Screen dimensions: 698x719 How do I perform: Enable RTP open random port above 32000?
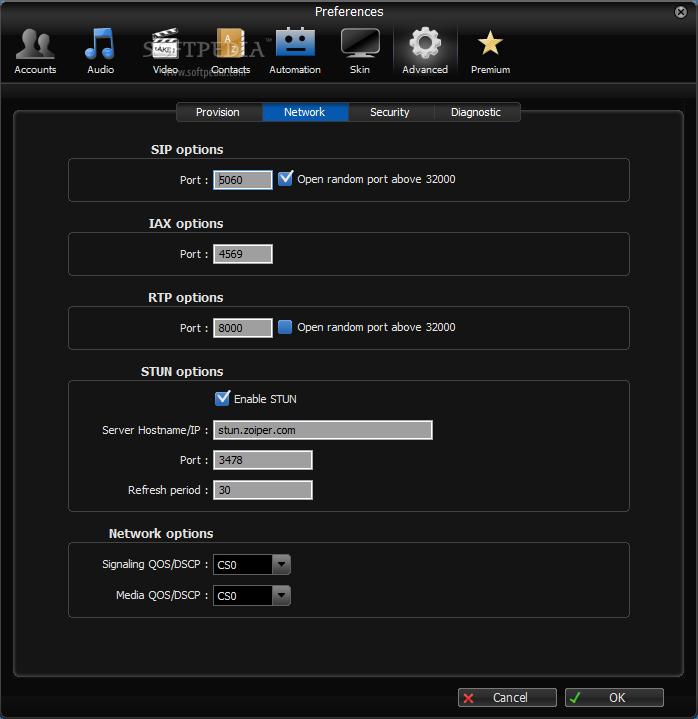point(285,327)
